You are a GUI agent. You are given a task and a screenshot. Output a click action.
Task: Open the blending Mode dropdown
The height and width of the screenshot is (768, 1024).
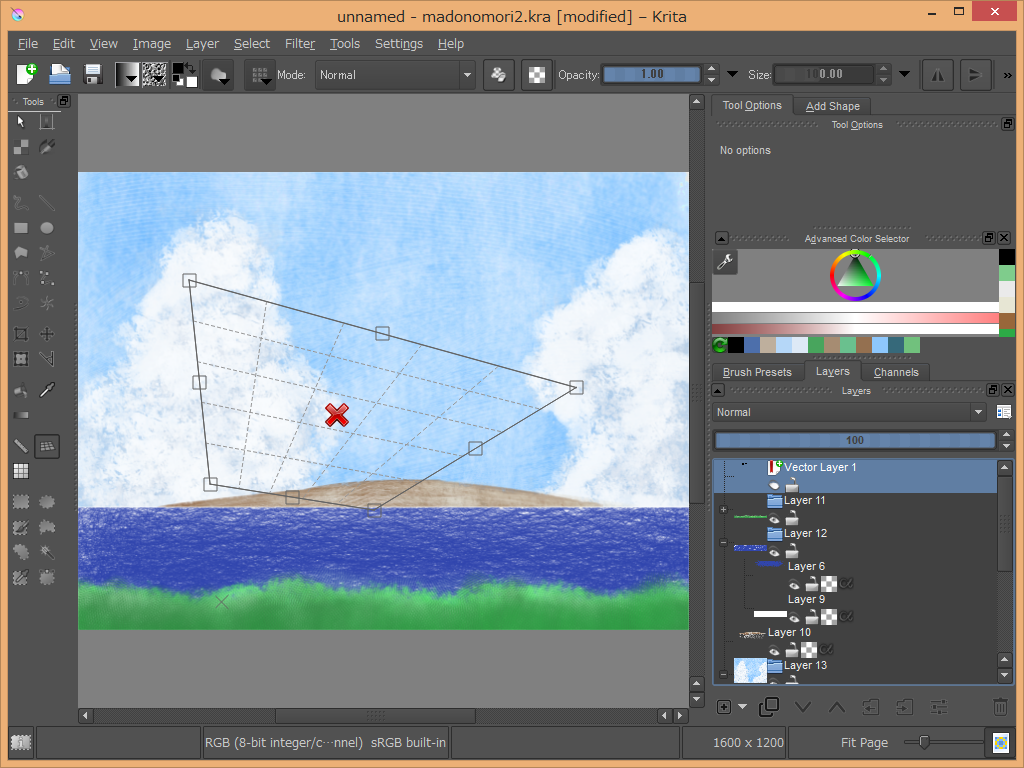395,74
